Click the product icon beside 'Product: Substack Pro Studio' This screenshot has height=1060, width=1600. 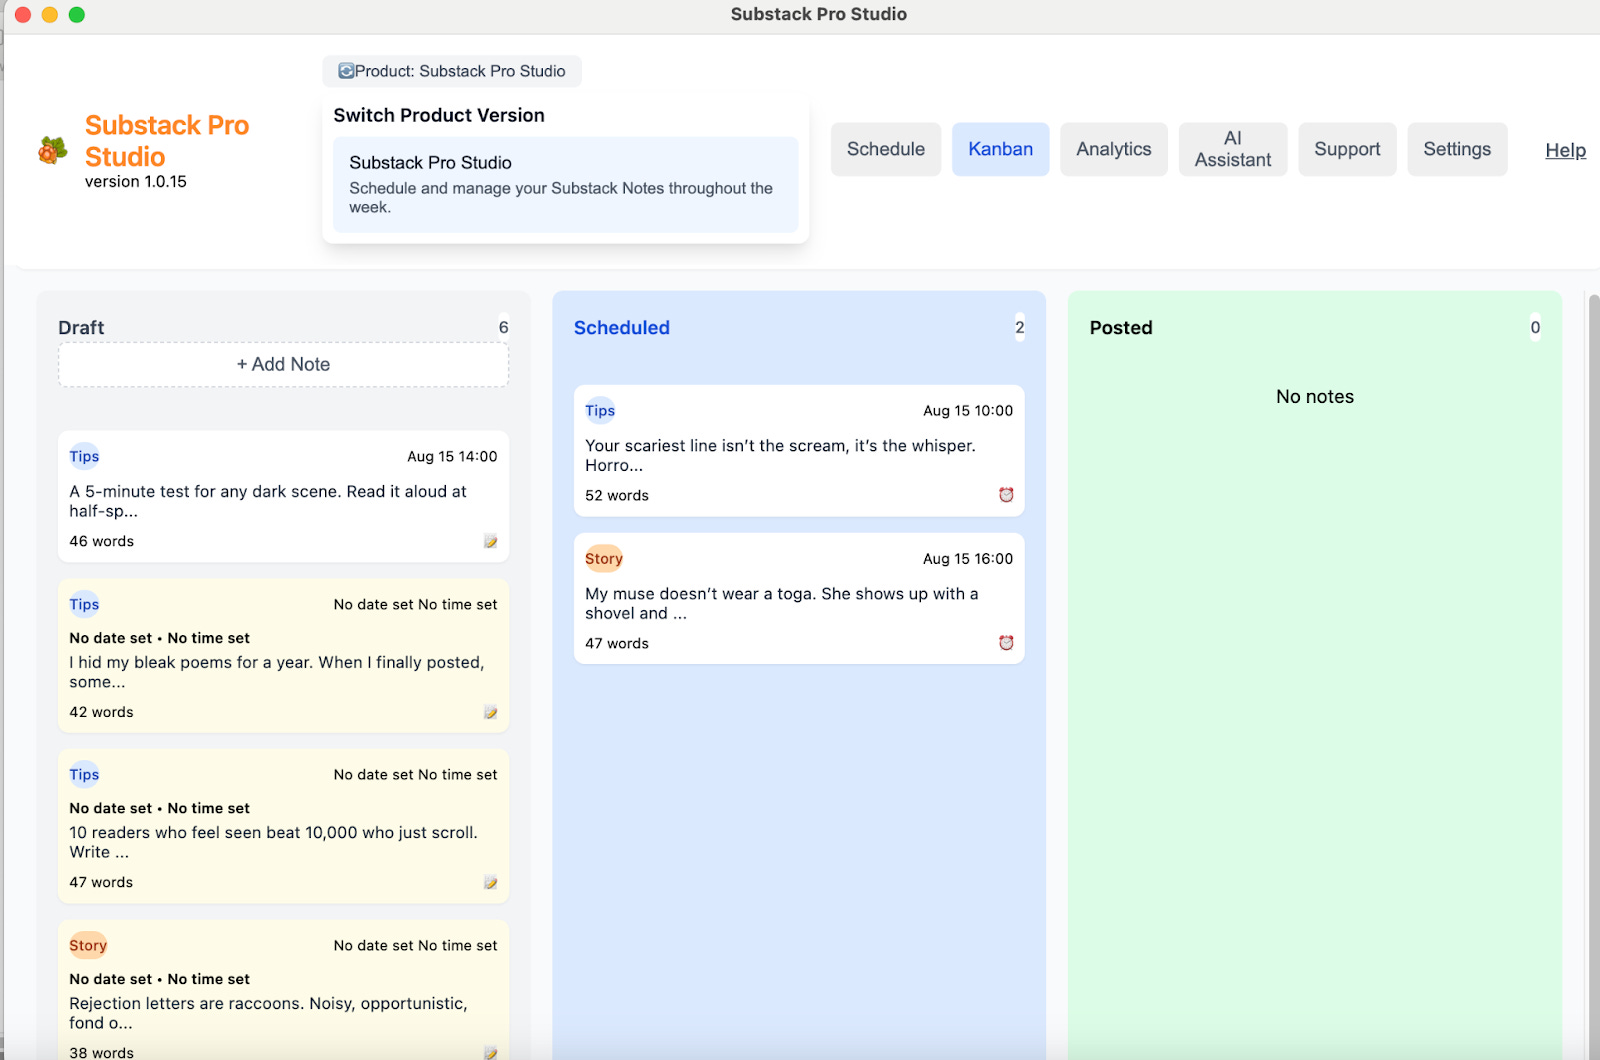pos(346,71)
